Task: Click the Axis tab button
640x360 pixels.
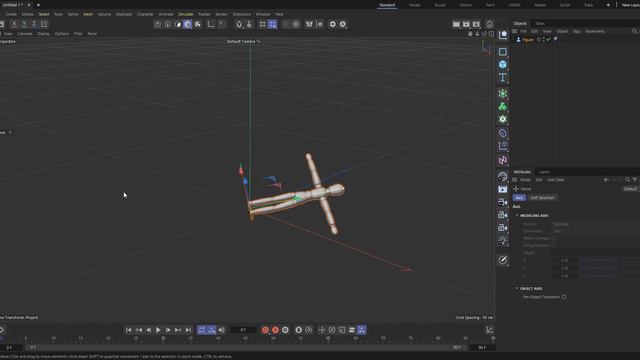Action: point(519,198)
